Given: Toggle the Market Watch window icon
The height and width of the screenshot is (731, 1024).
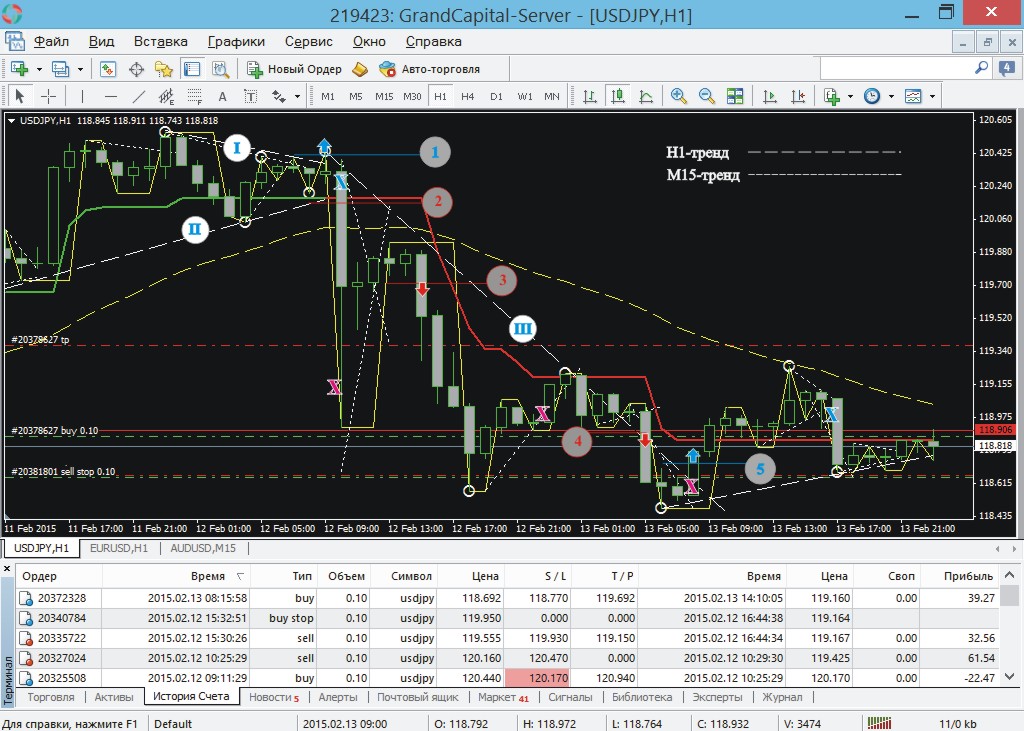Looking at the screenshot, I should [x=108, y=69].
